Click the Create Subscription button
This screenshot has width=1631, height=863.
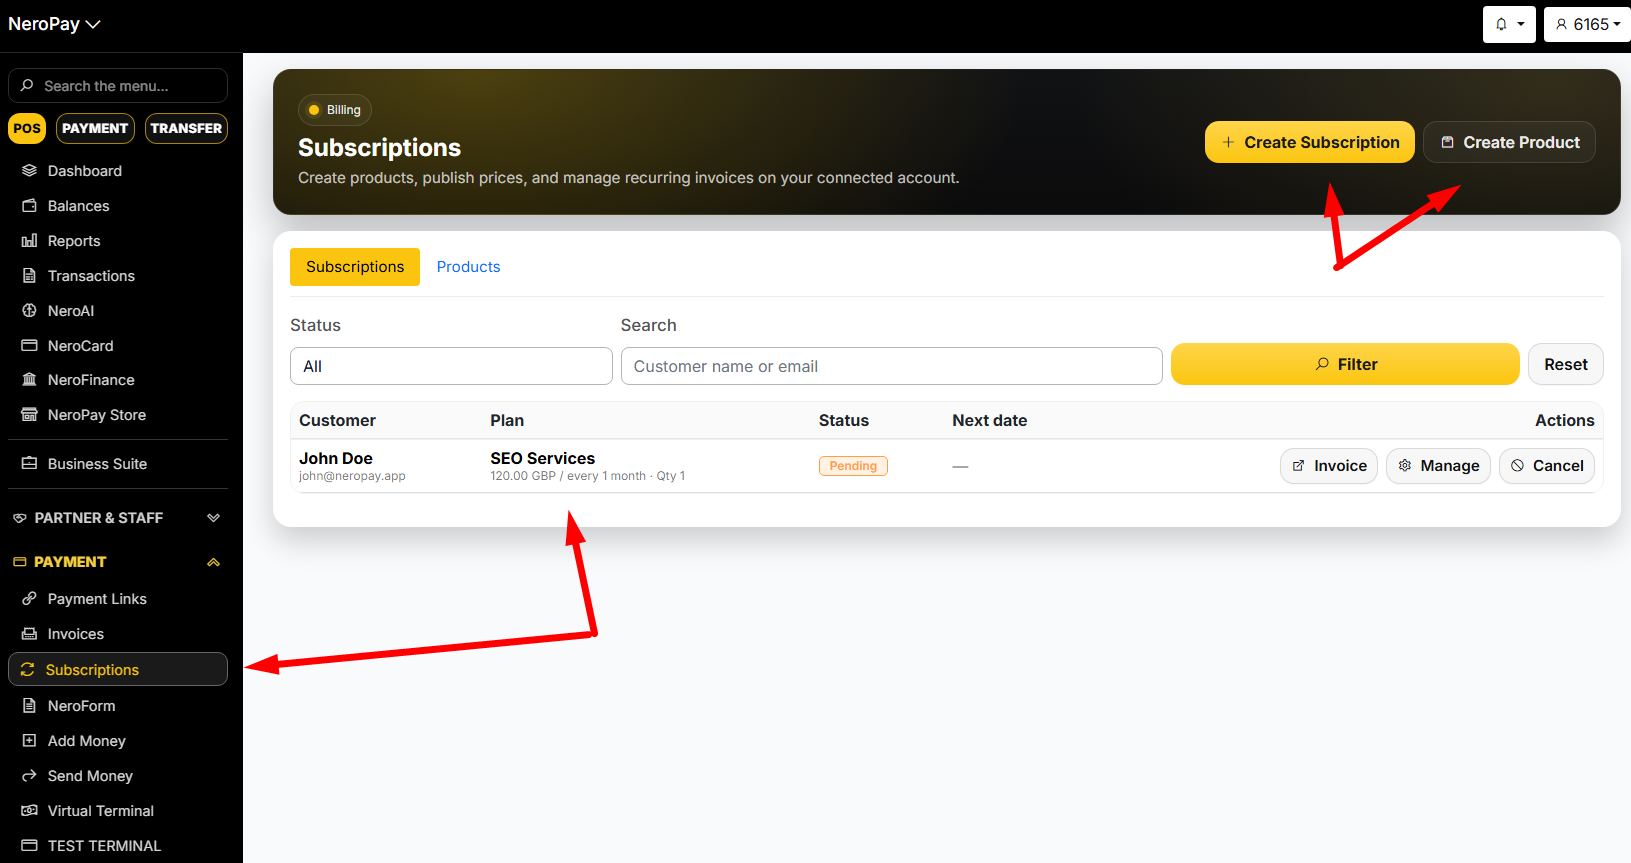pos(1309,142)
